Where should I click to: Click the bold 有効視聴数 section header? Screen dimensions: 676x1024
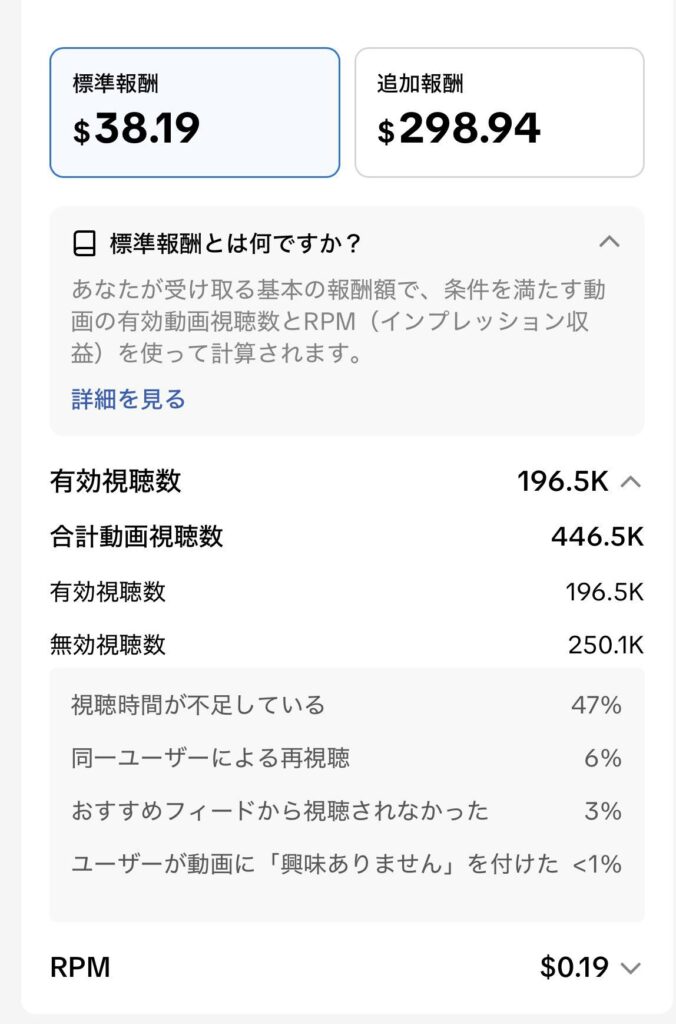[x=116, y=482]
